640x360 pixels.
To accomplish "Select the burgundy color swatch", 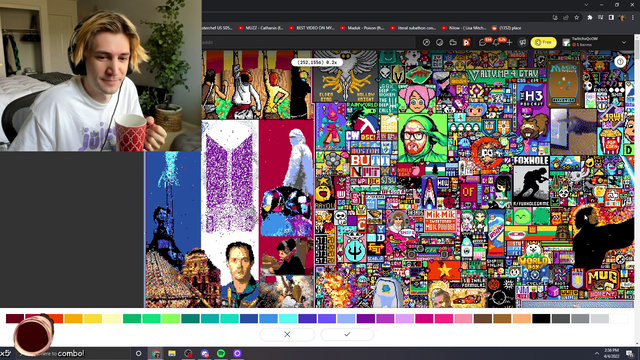I will [15, 318].
